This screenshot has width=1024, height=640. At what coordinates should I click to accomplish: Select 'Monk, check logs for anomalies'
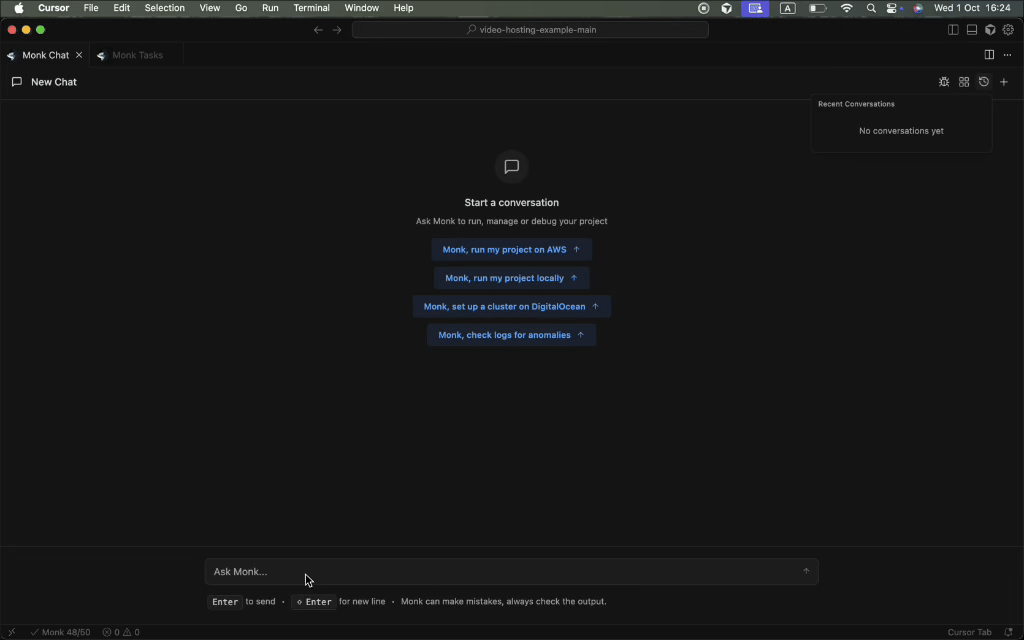[x=511, y=335]
